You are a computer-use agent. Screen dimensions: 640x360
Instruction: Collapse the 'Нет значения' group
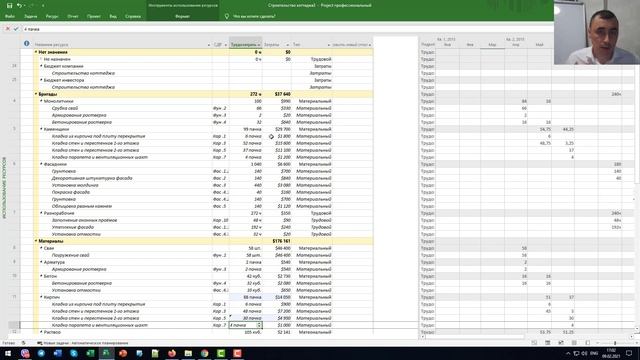[x=36, y=52]
